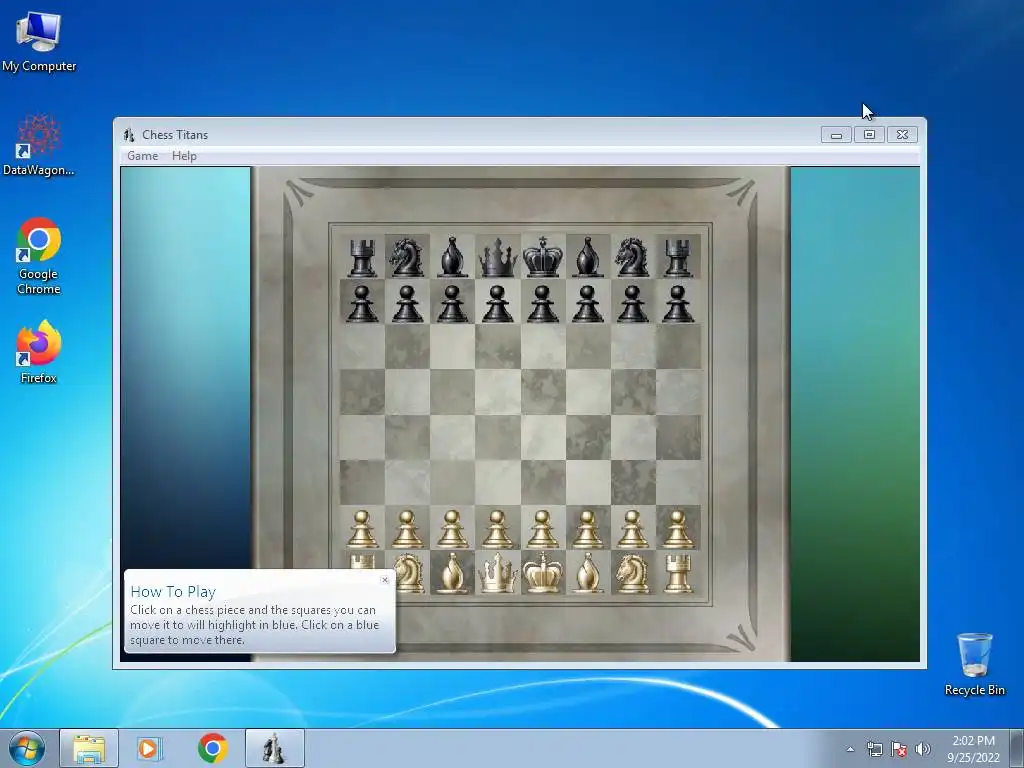Viewport: 1024px width, 768px height.
Task: Select the black pawn in front of black king
Action: coord(543,304)
